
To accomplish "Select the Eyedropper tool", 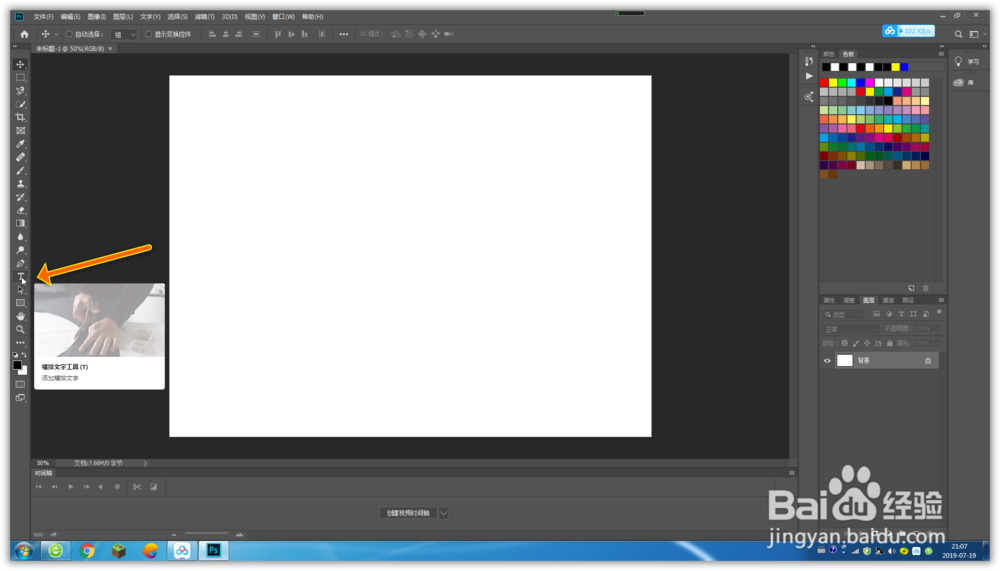I will pos(20,144).
